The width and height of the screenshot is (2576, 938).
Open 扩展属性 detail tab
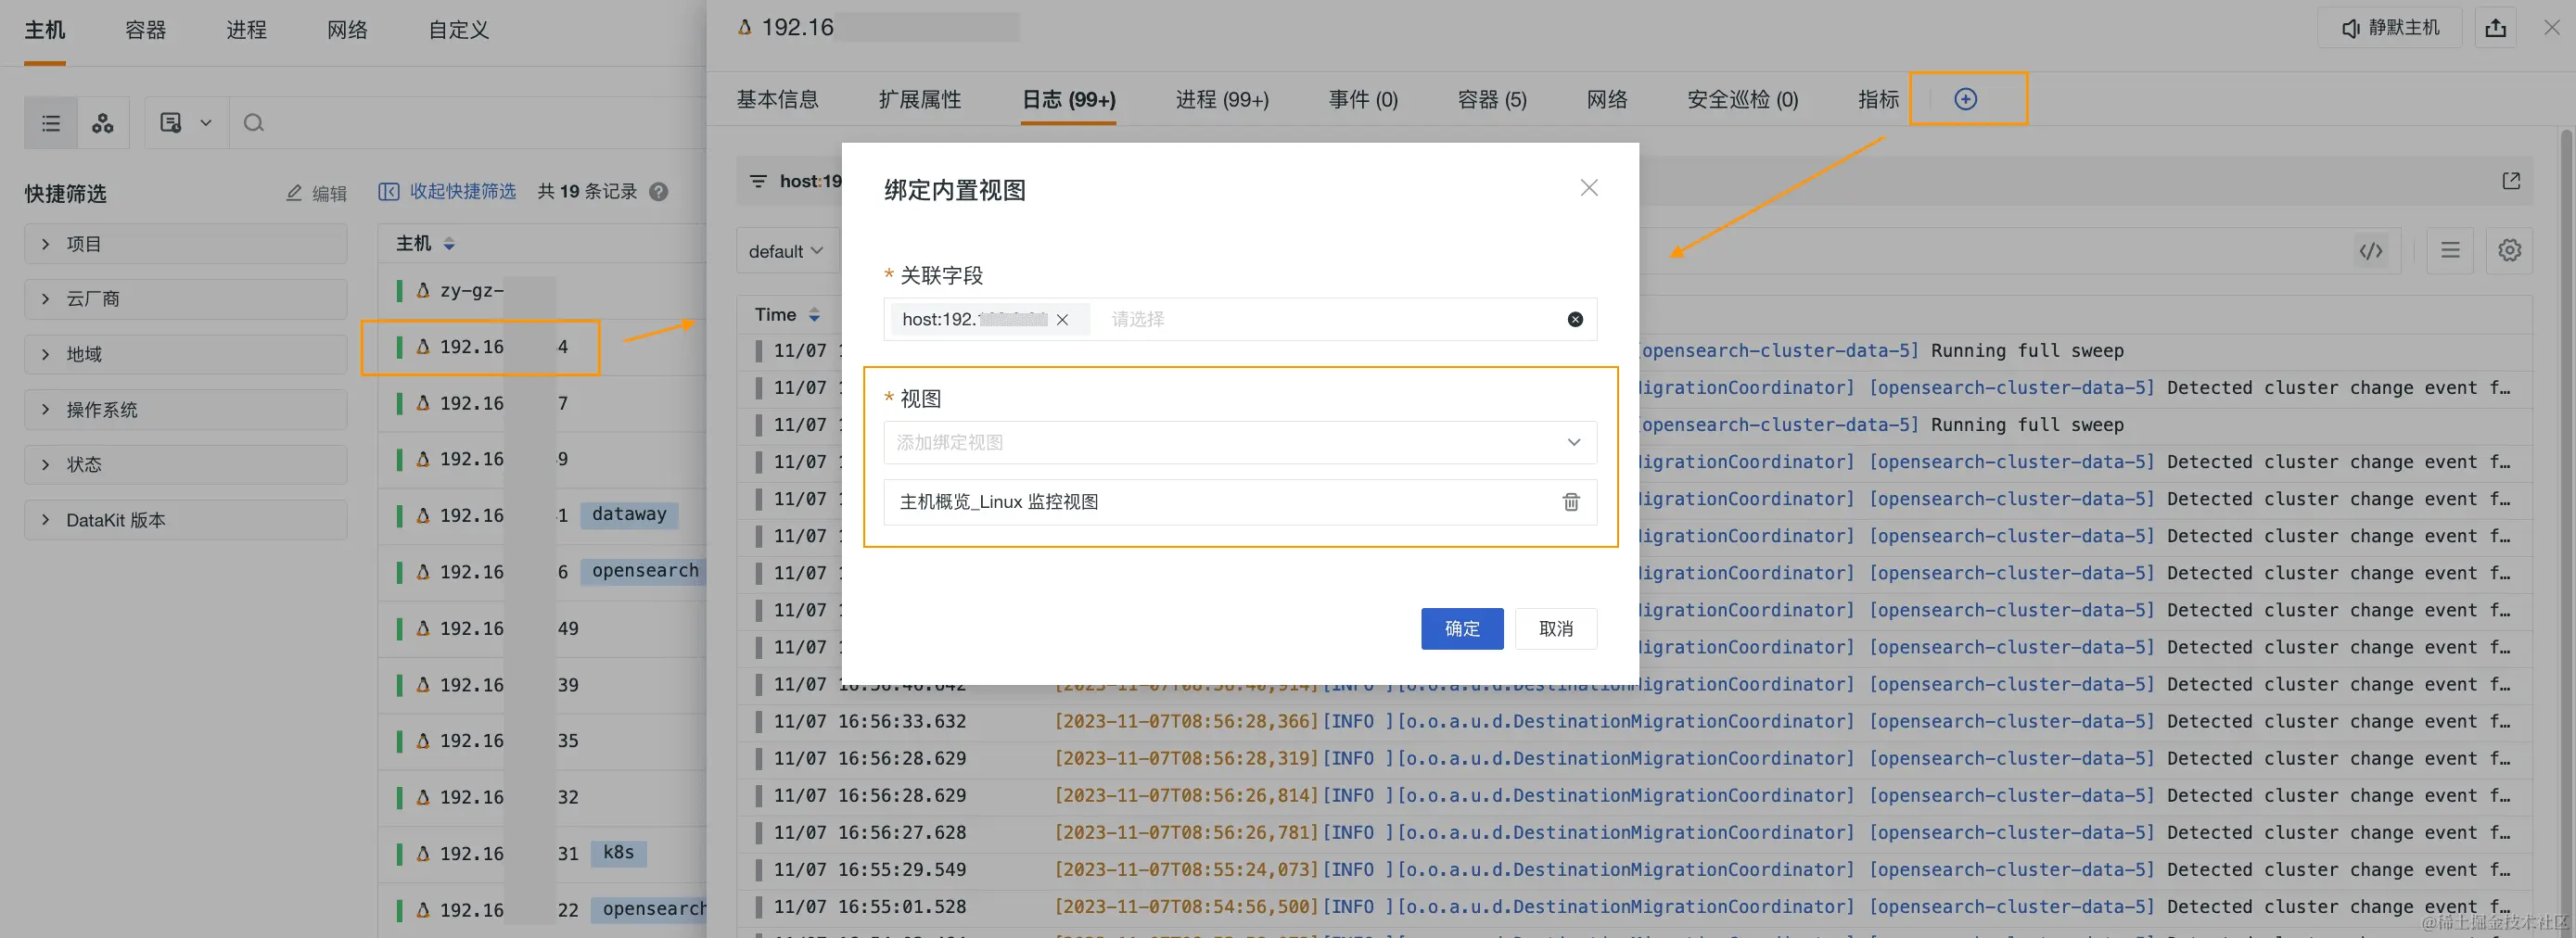click(x=920, y=99)
